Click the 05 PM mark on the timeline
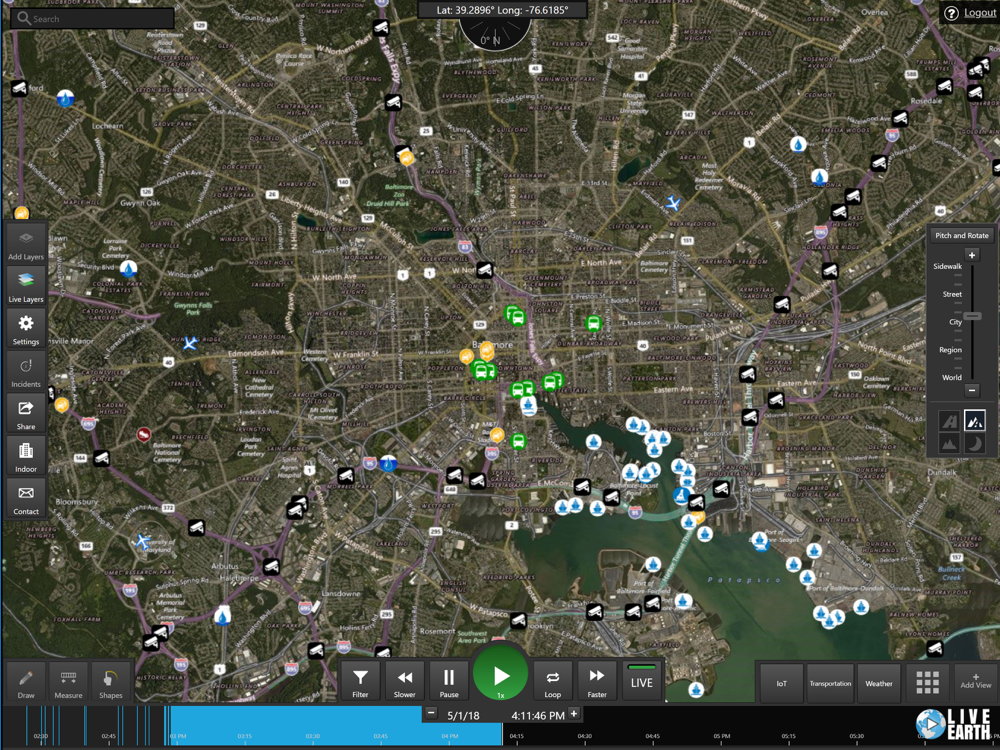Image resolution: width=1000 pixels, height=750 pixels. tap(721, 736)
